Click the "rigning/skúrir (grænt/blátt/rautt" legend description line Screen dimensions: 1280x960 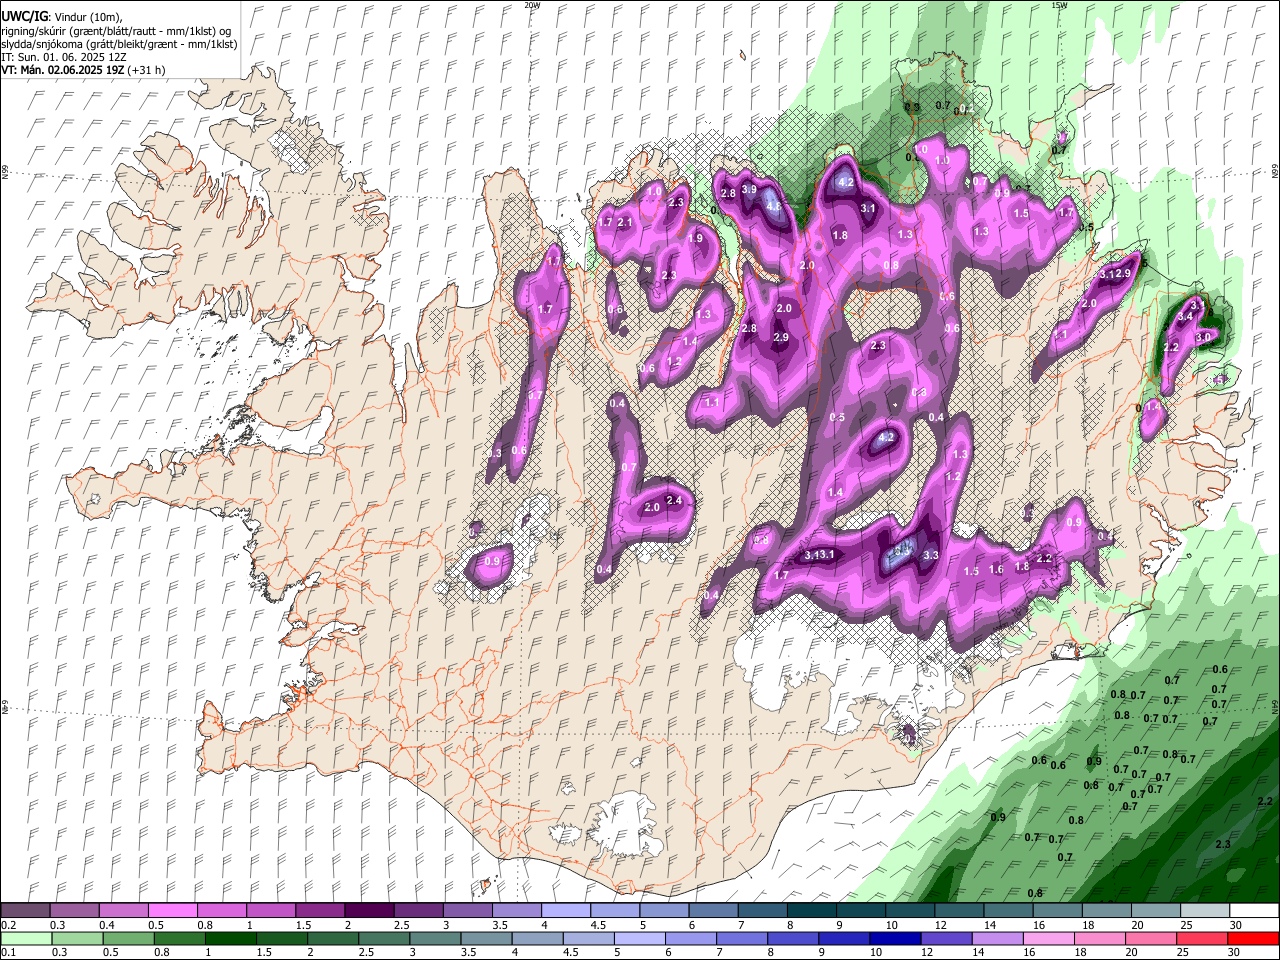[x=116, y=30]
